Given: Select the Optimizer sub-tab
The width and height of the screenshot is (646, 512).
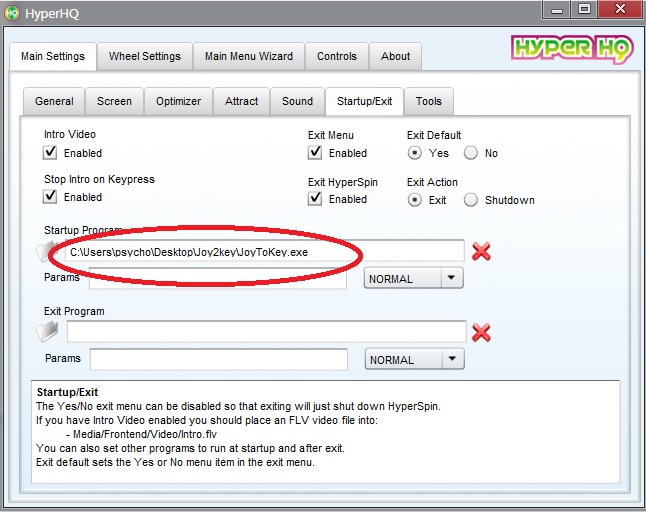Looking at the screenshot, I should pos(178,101).
